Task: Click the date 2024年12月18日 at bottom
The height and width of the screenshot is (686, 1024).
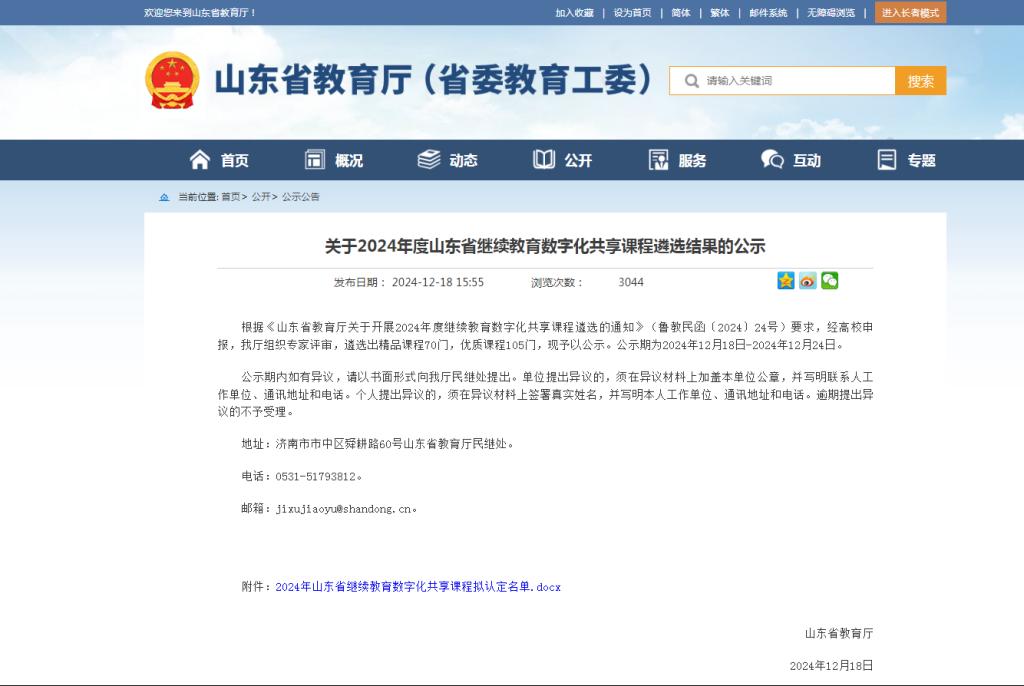Action: 831,666
